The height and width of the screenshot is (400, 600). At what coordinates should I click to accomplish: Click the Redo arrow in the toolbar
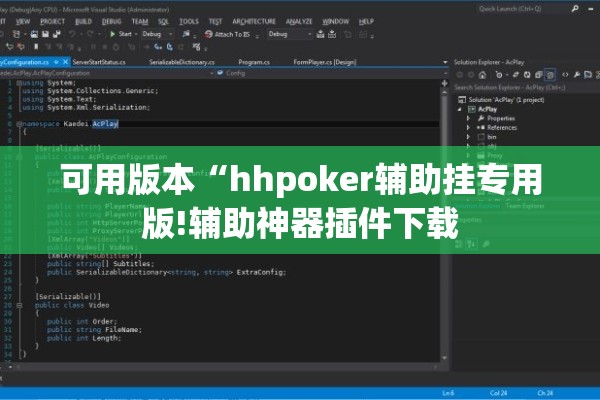pos(90,34)
